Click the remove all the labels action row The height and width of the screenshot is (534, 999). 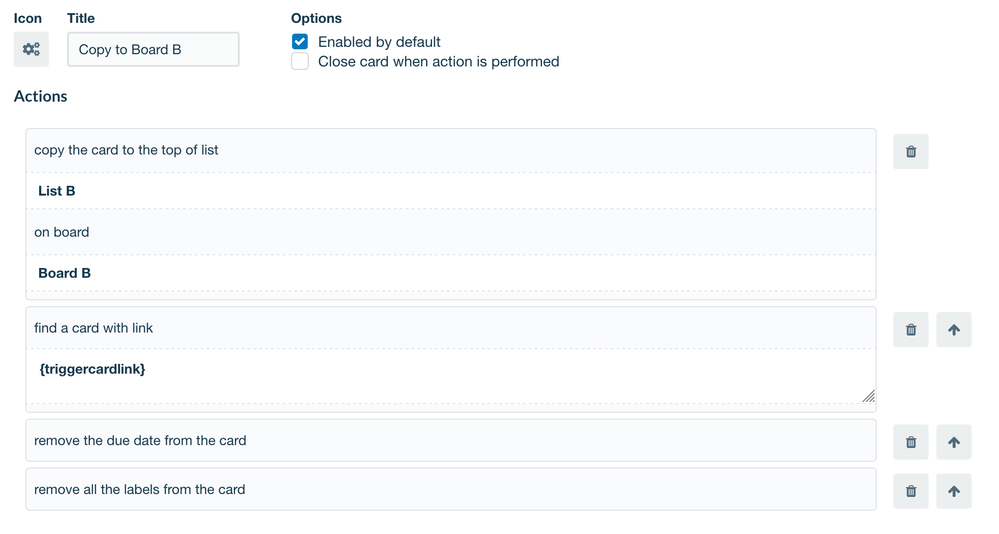tap(450, 489)
